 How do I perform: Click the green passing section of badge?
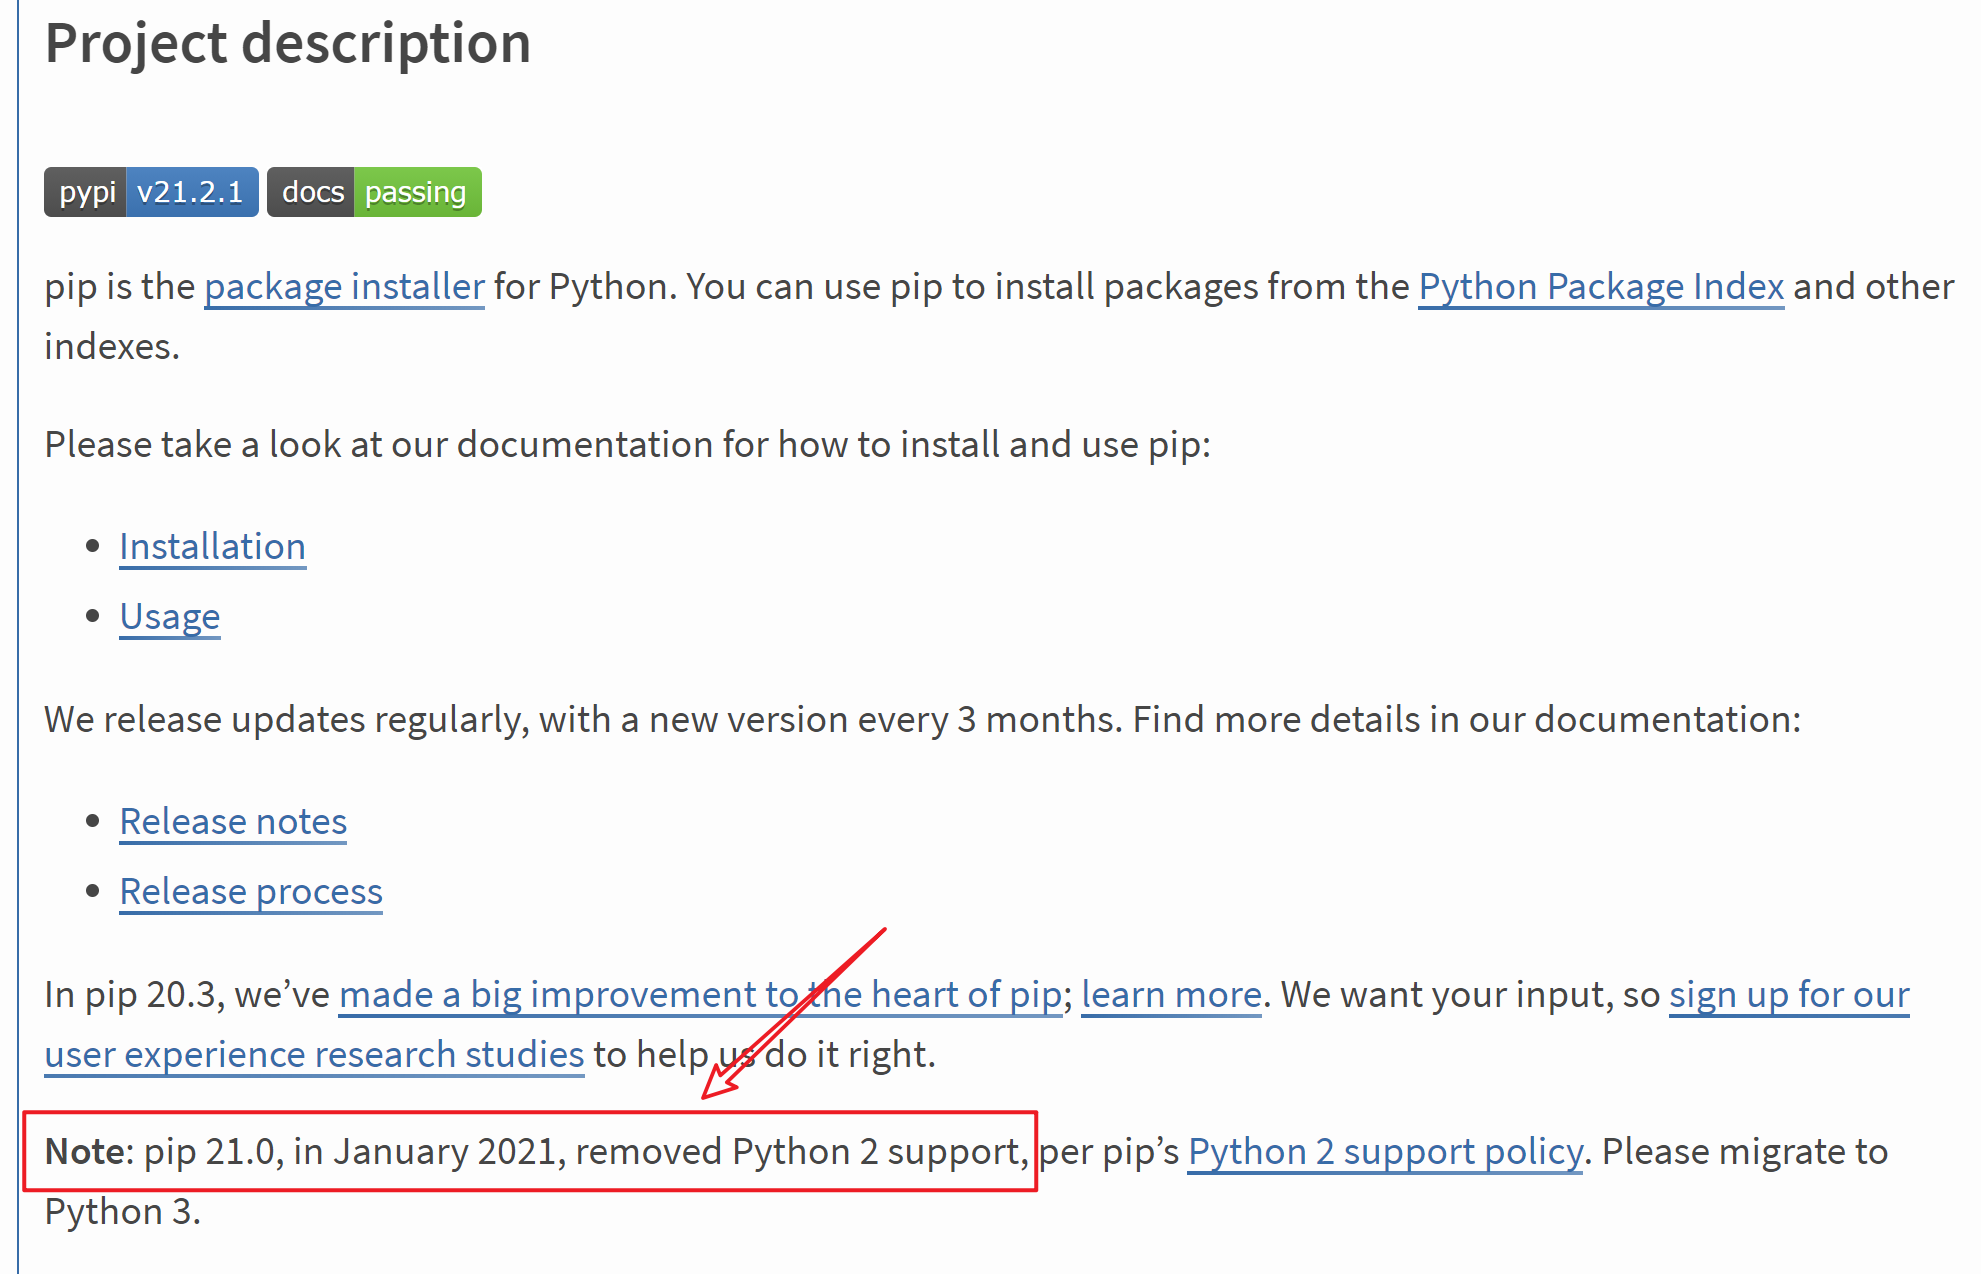tap(417, 191)
